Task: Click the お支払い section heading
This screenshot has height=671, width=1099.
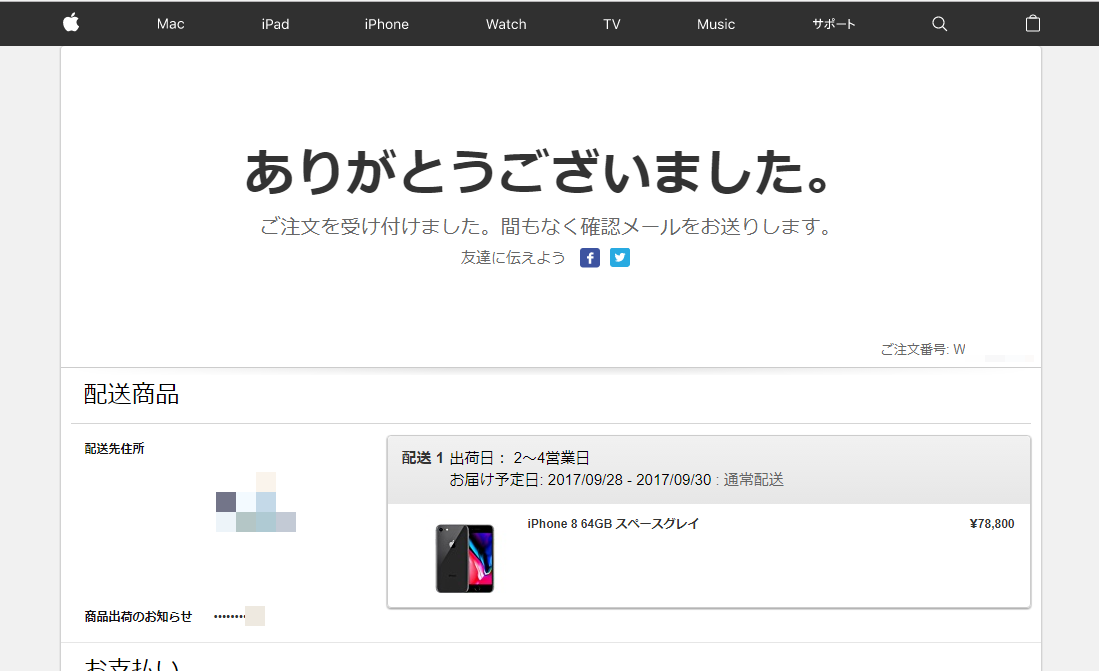Action: [x=131, y=664]
